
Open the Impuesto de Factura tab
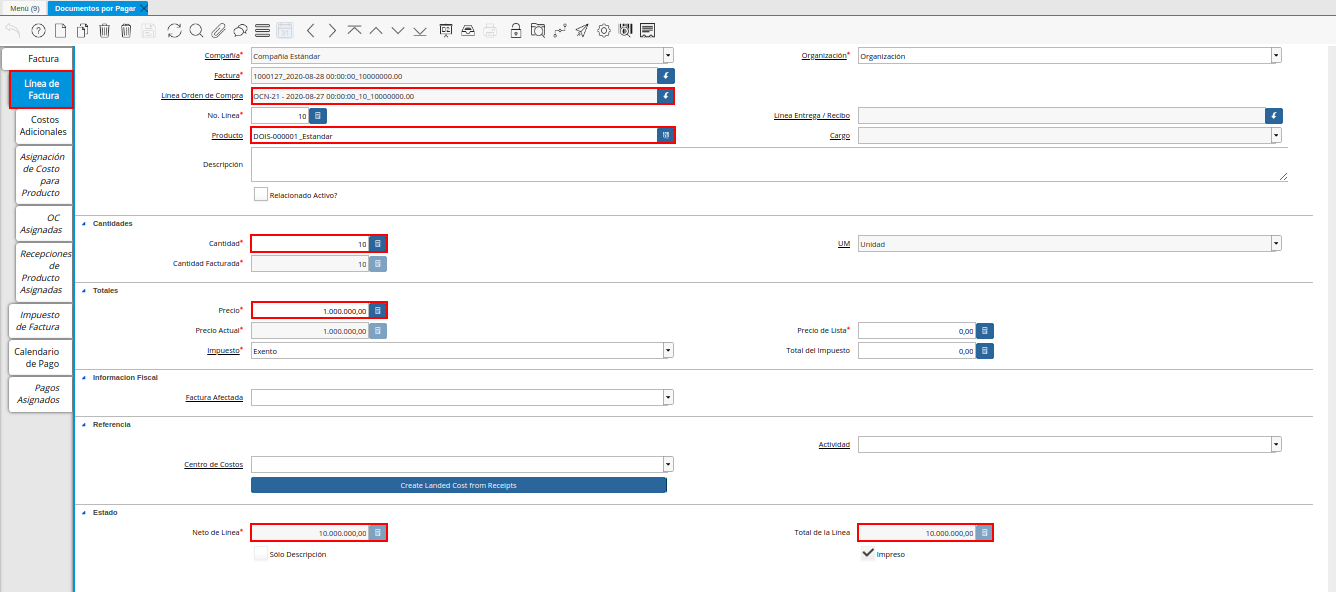point(41,321)
